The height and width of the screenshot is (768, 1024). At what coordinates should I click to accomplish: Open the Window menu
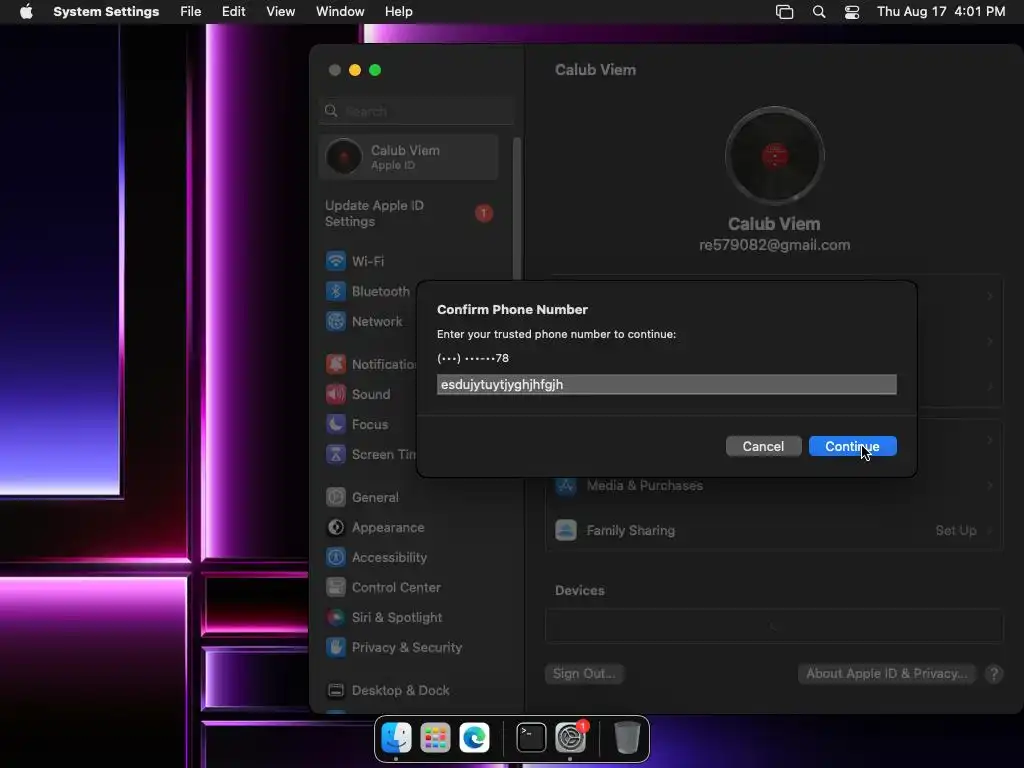(340, 12)
